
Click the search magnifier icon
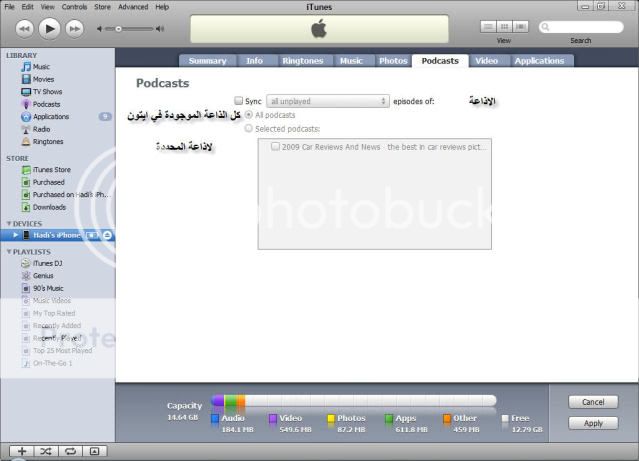coord(545,27)
